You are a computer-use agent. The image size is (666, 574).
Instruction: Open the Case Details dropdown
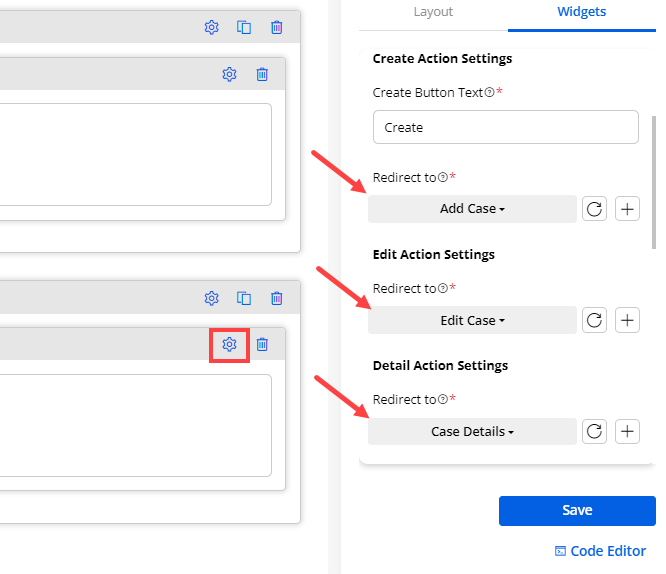[x=472, y=432]
